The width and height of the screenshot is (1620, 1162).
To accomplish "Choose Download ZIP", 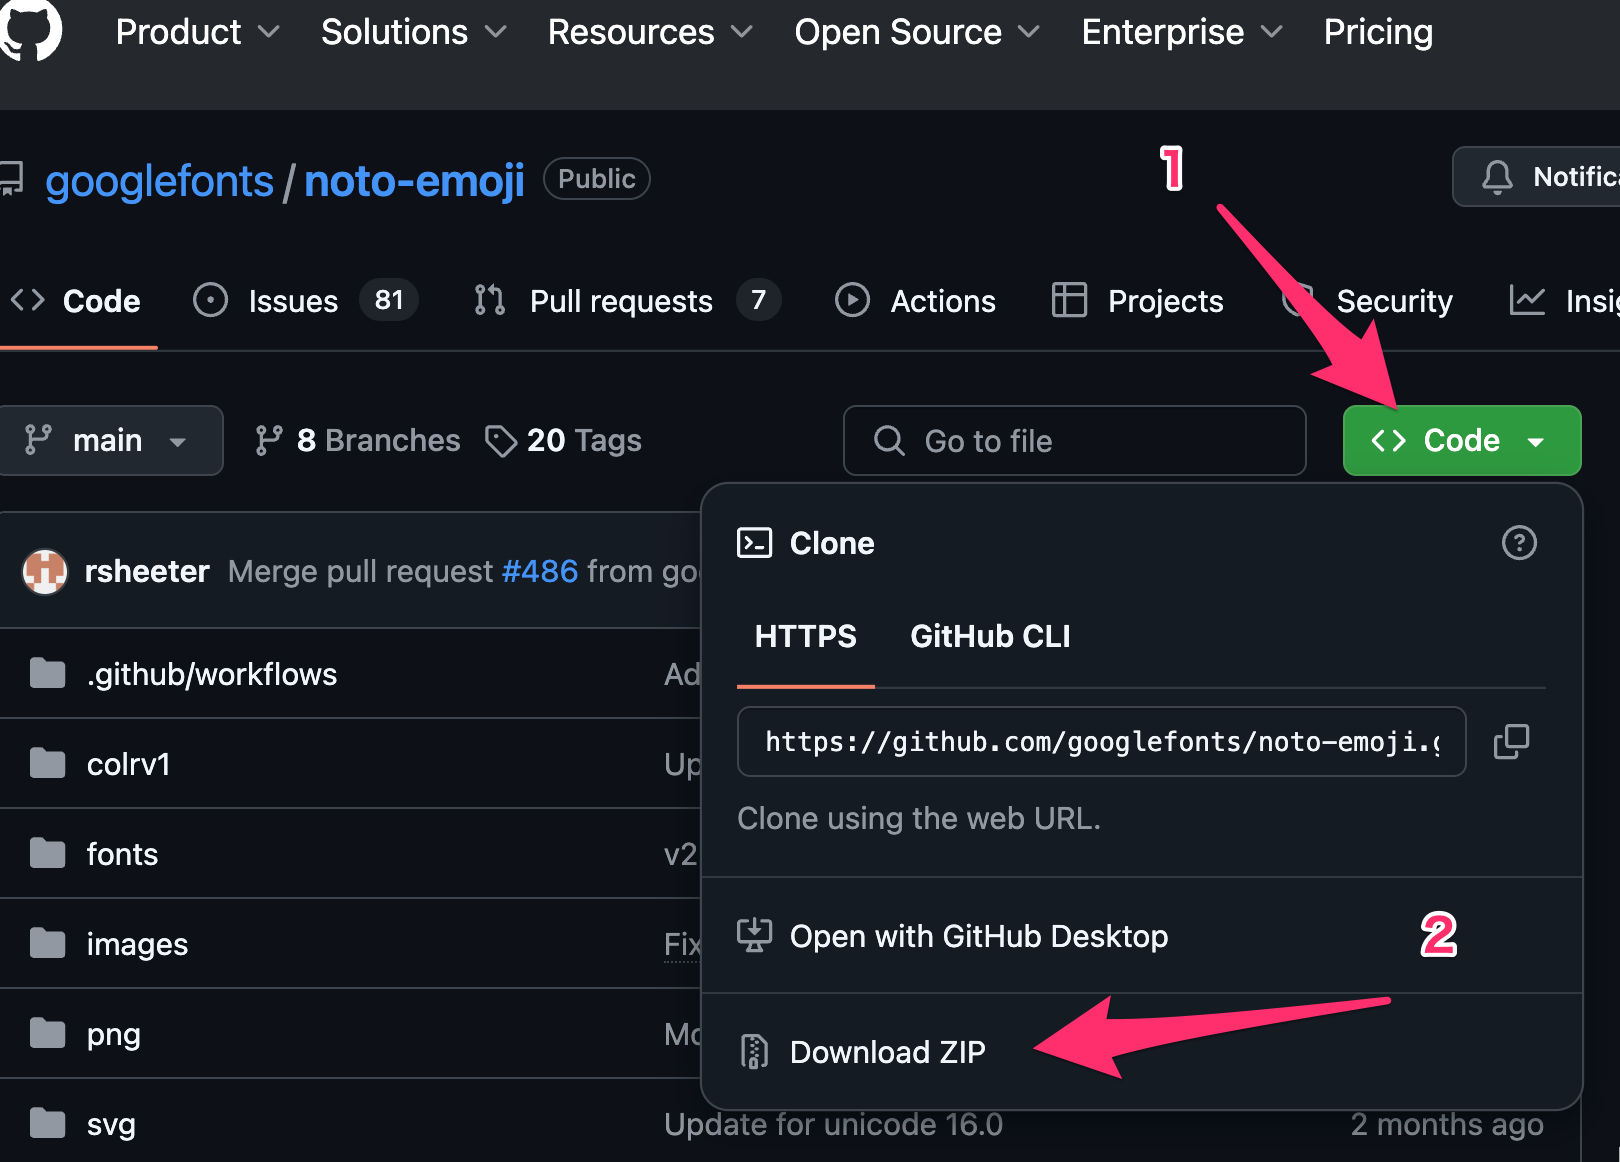I will tap(1141, 1052).
